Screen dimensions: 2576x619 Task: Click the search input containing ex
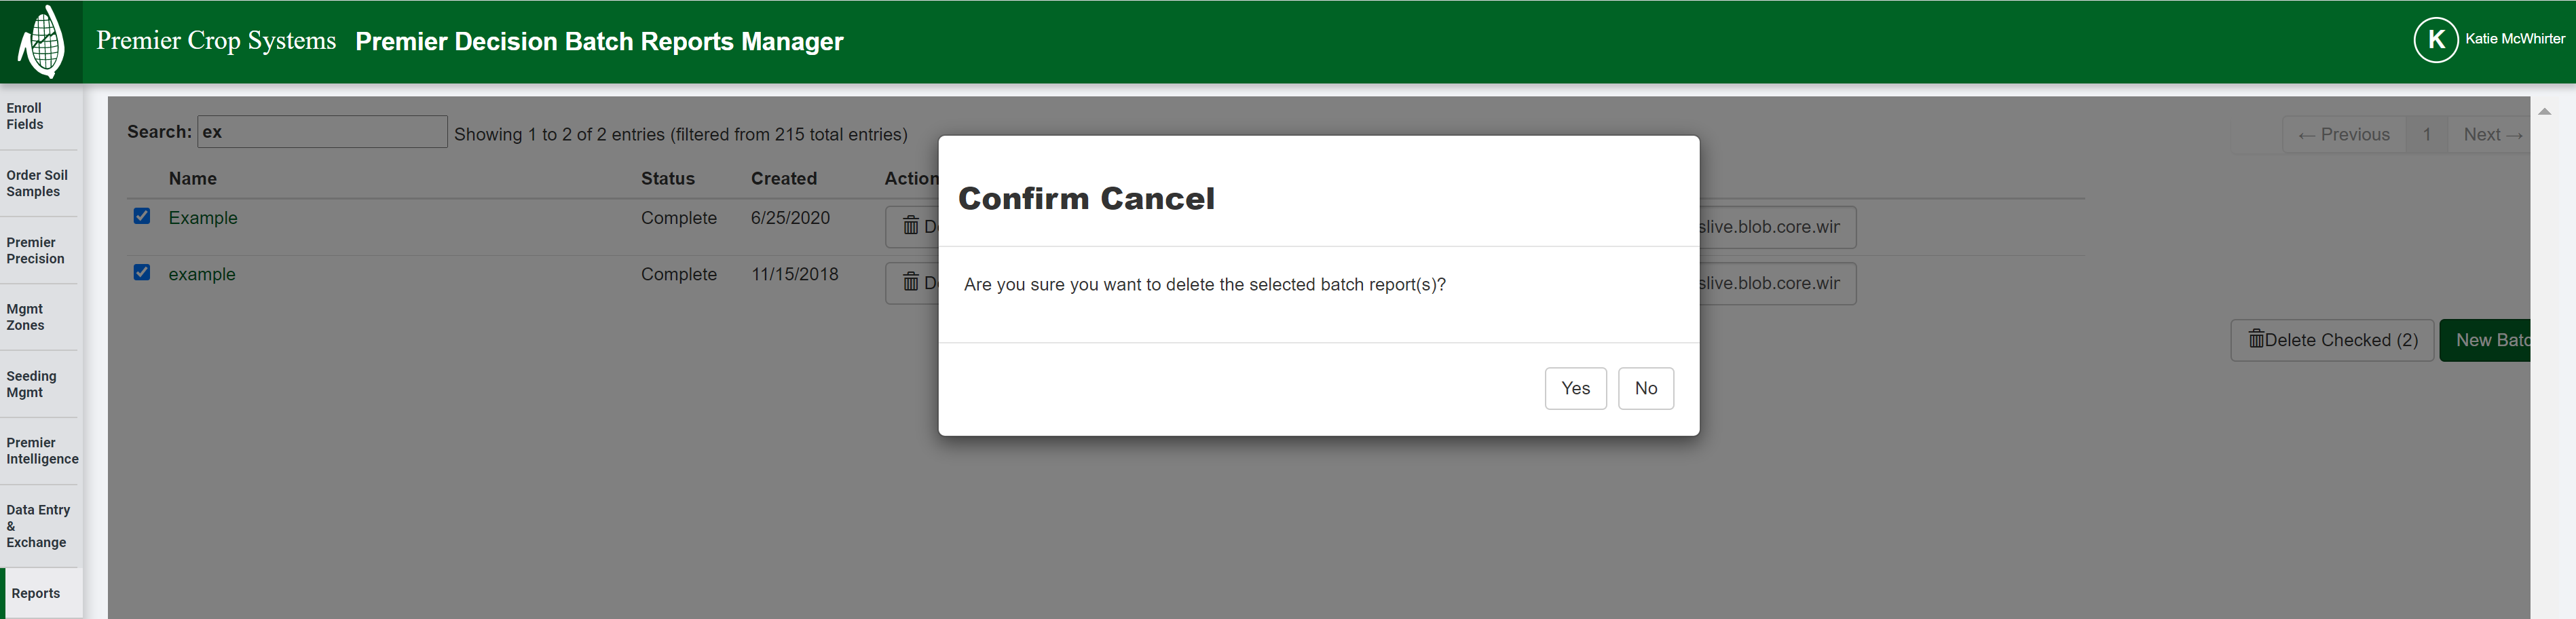pyautogui.click(x=322, y=131)
